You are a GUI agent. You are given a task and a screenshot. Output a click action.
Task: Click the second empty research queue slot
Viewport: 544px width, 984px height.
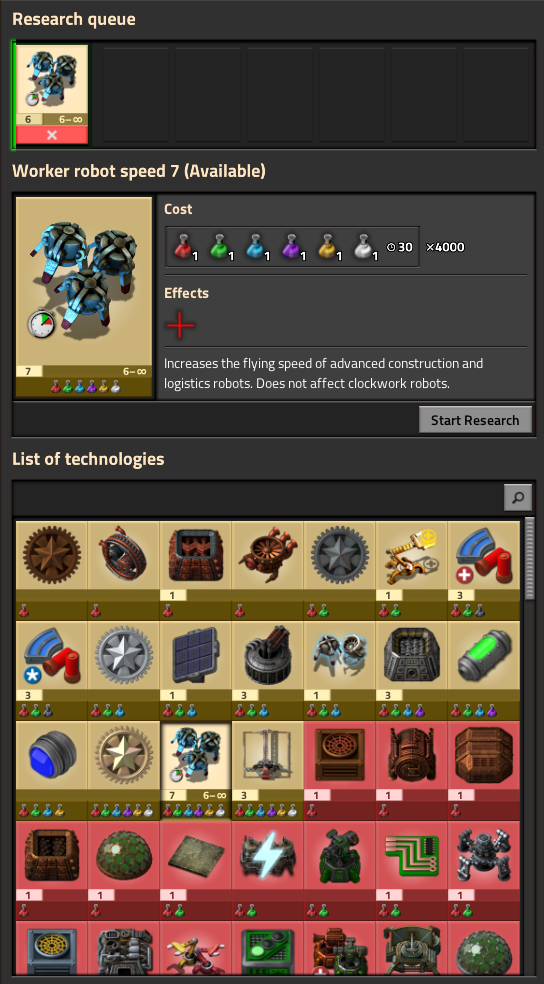pyautogui.click(x=208, y=94)
